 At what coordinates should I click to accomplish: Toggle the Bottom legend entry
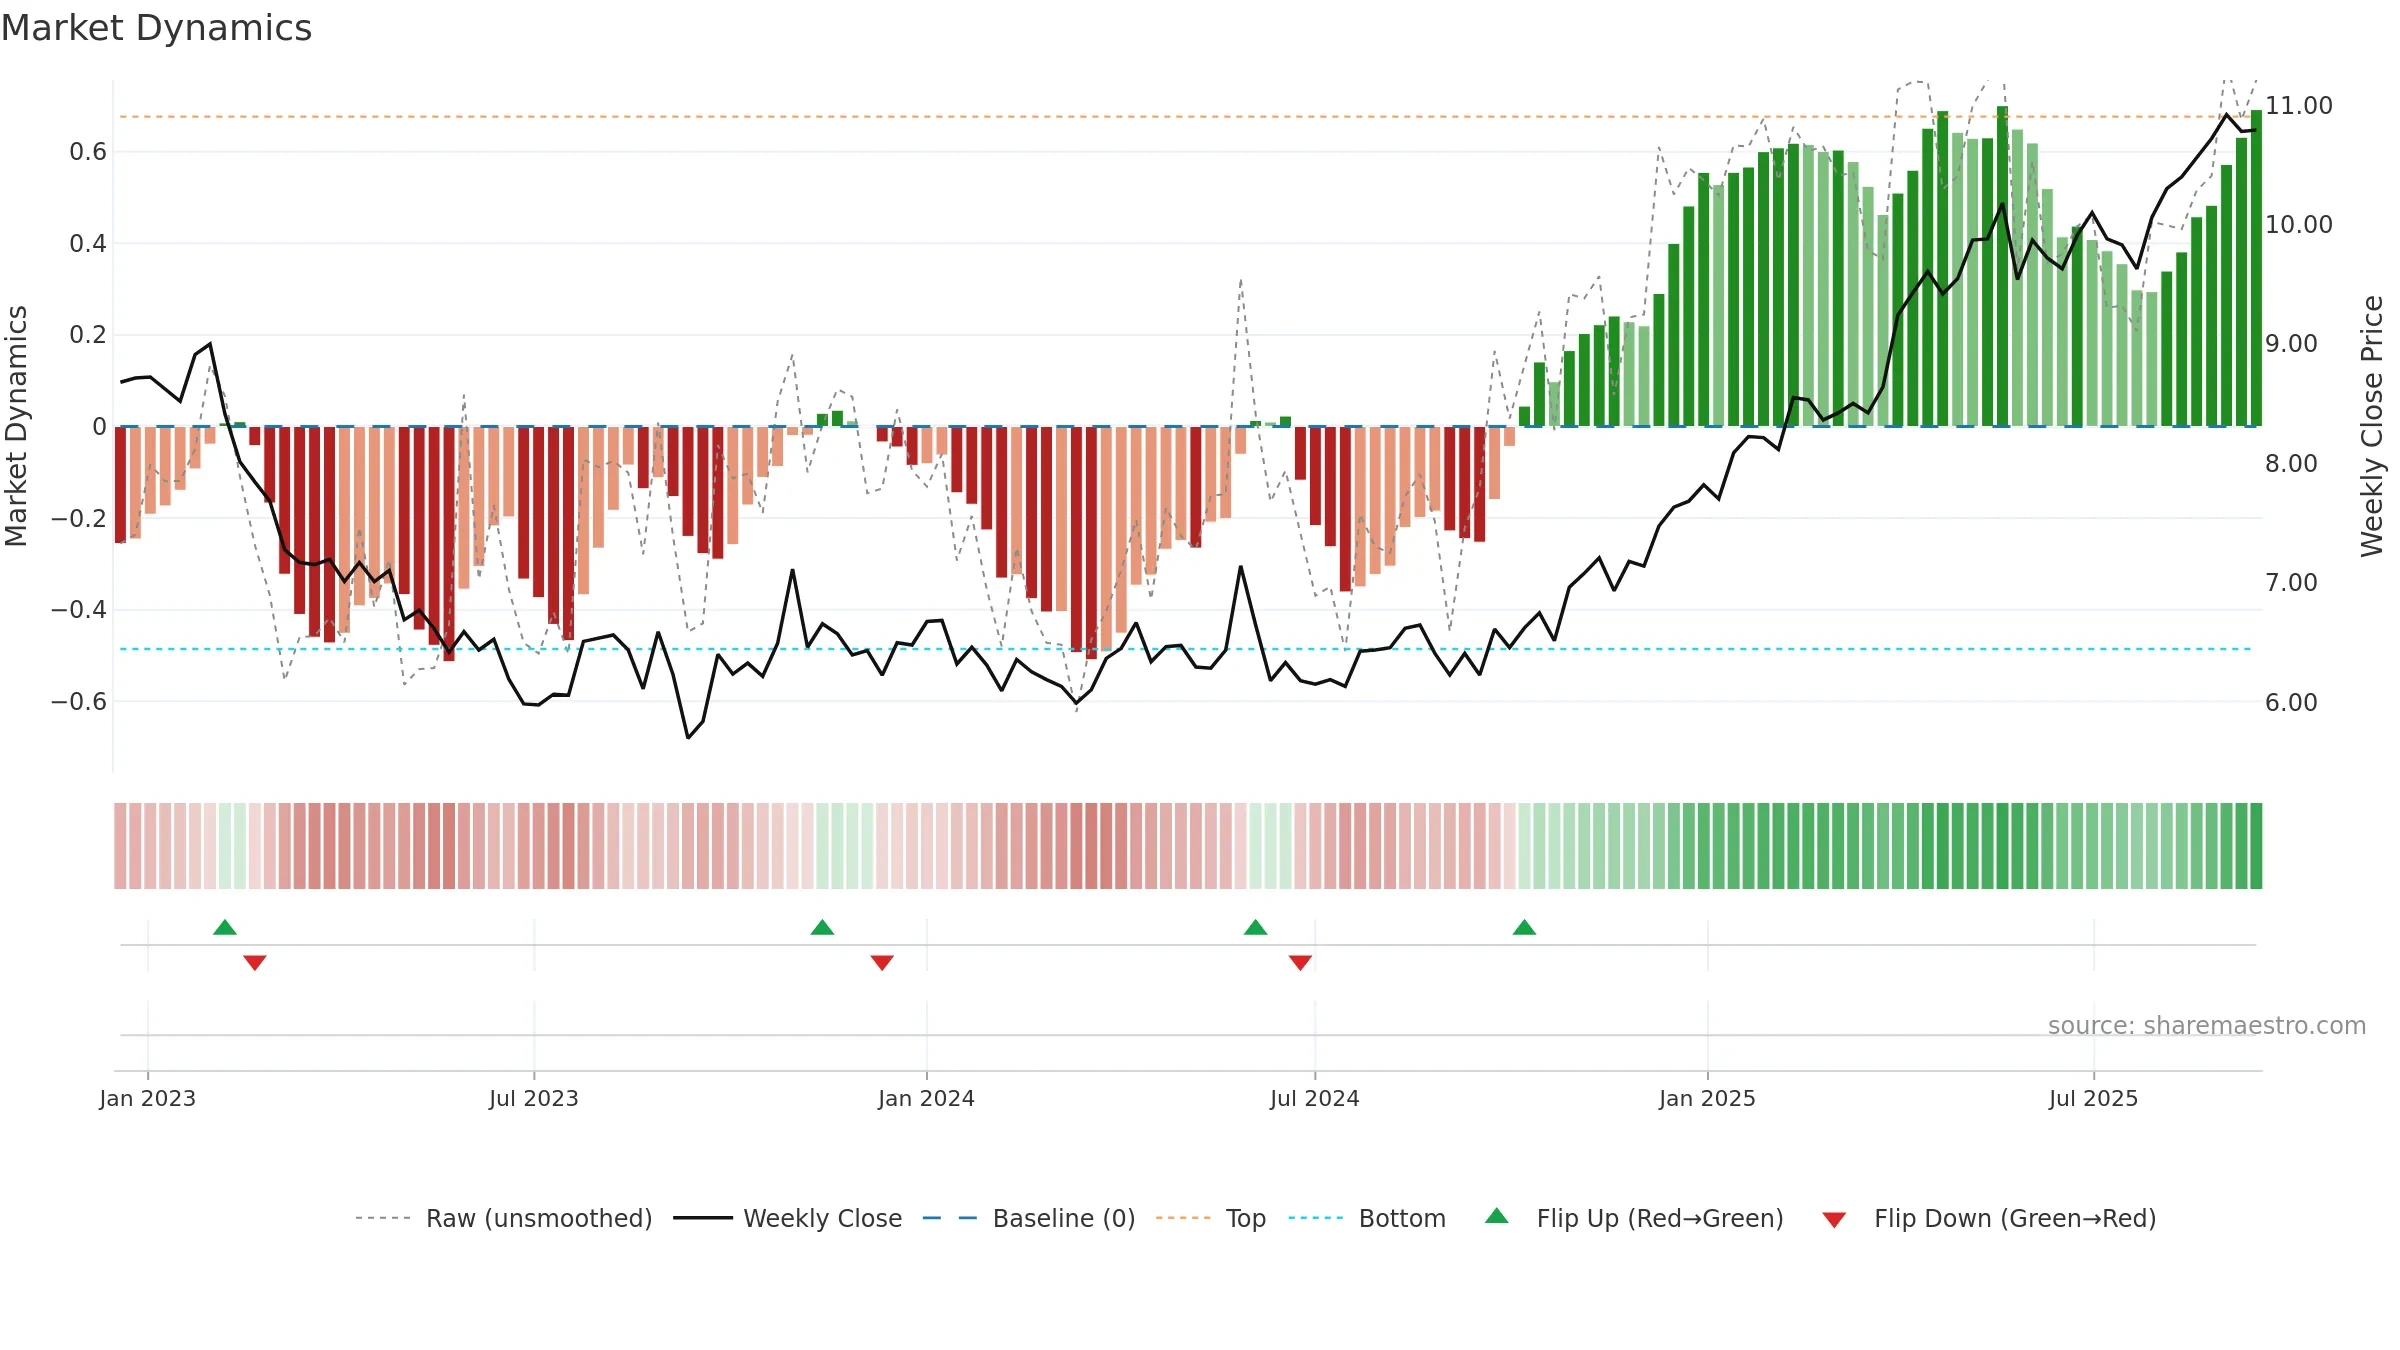(1367, 1218)
